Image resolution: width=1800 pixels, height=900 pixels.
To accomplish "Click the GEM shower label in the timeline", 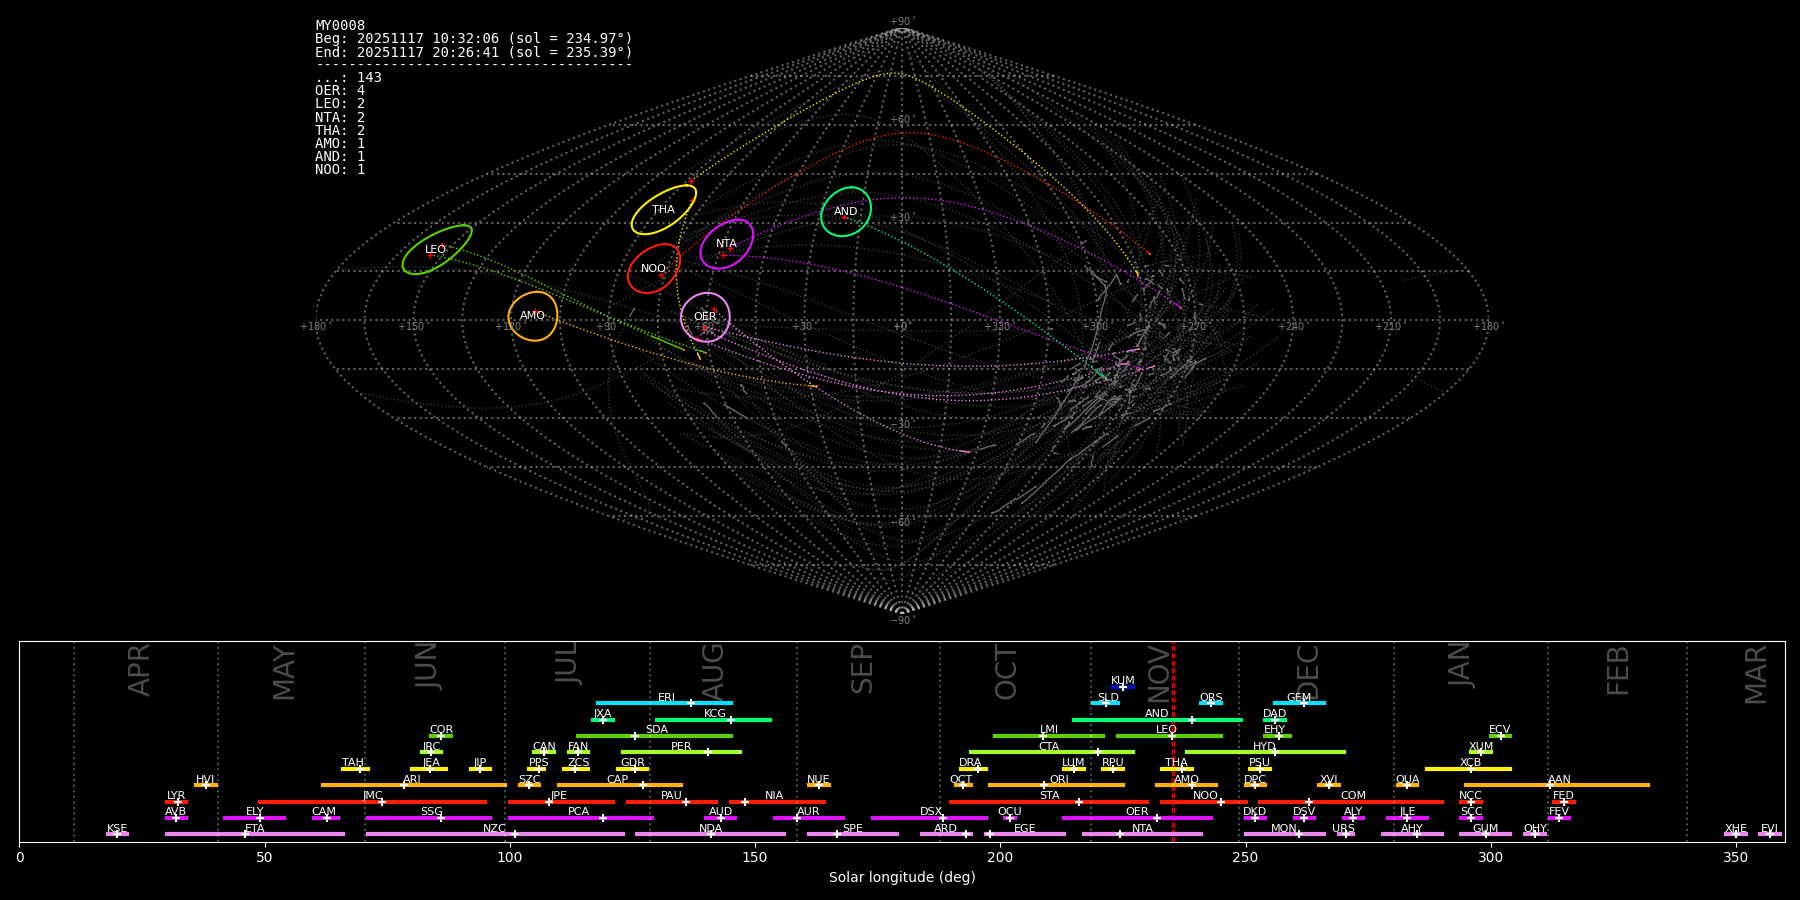I will [x=1299, y=698].
